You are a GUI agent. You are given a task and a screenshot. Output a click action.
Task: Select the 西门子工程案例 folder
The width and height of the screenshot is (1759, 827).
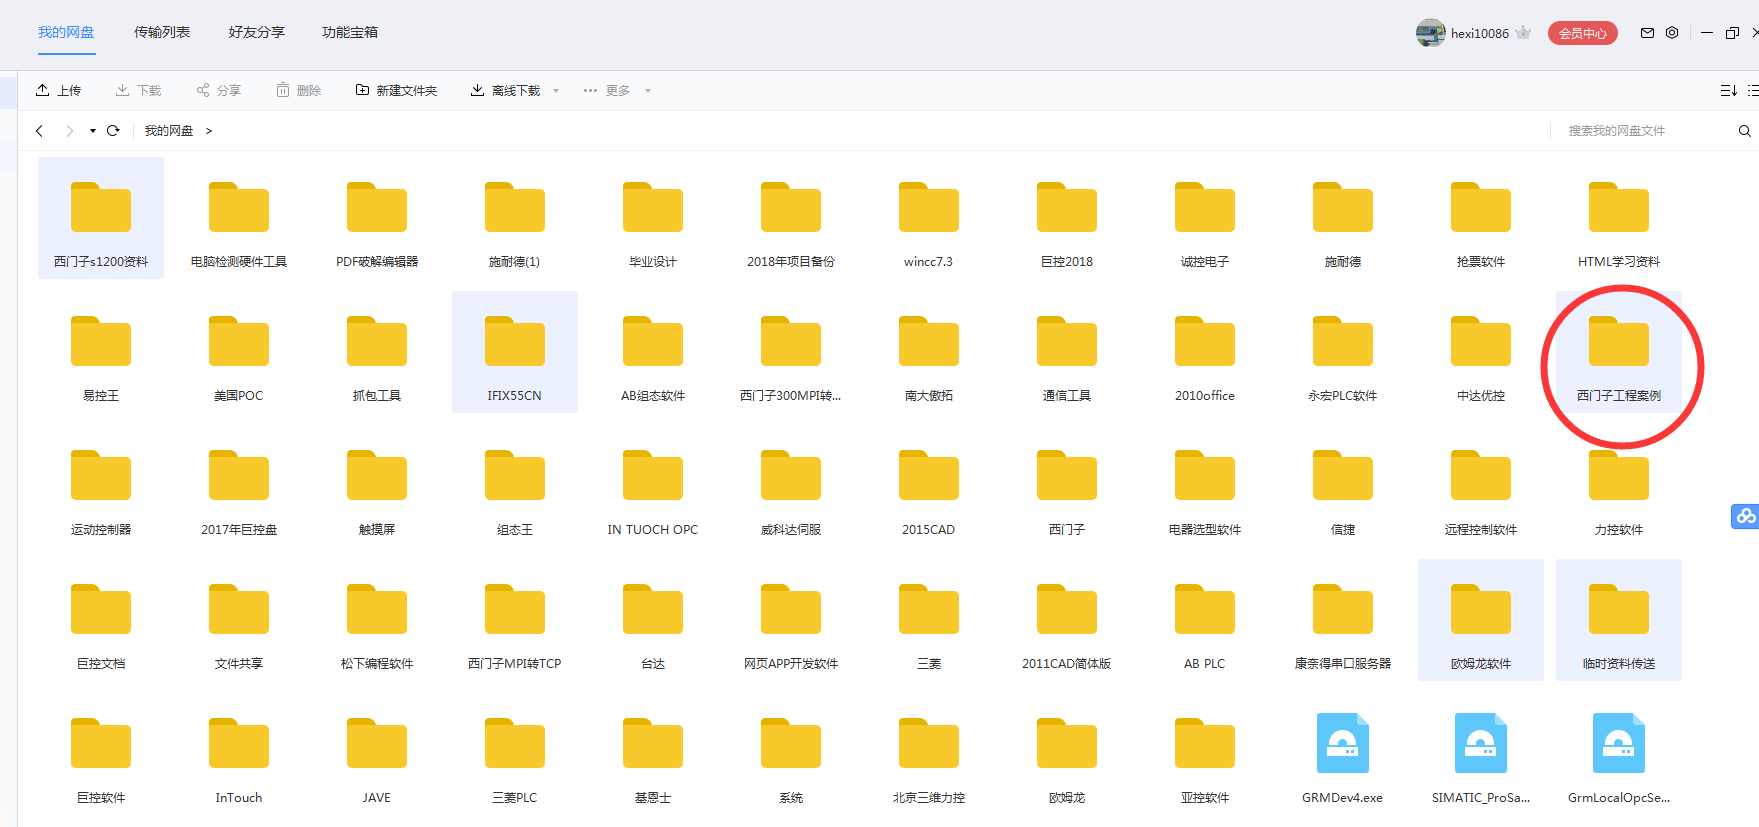(1619, 352)
